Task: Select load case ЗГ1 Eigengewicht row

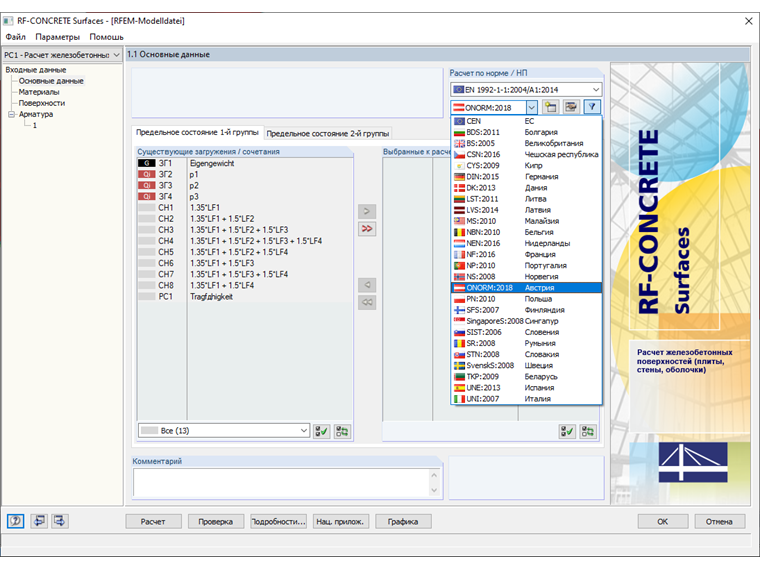Action: coord(245,163)
